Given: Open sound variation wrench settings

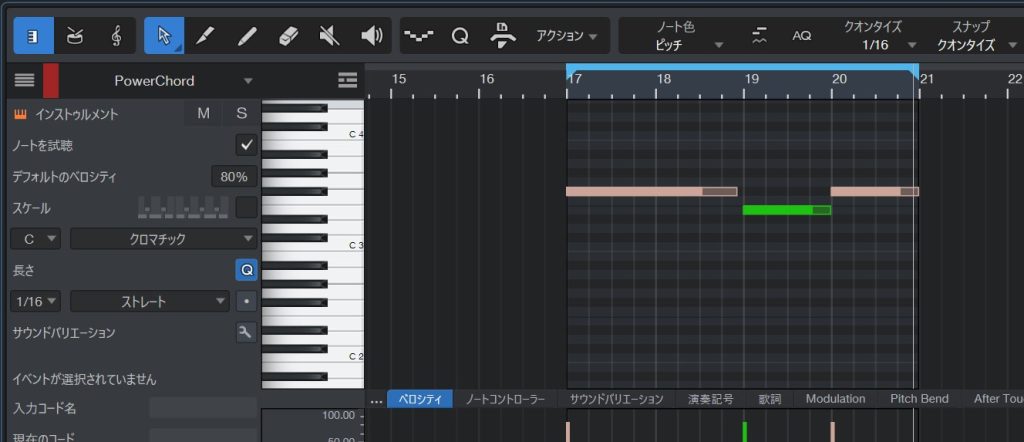Looking at the screenshot, I should (246, 333).
